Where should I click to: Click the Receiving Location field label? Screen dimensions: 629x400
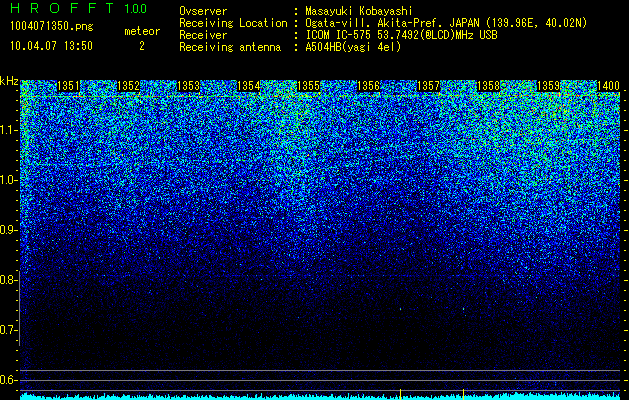click(x=233, y=23)
